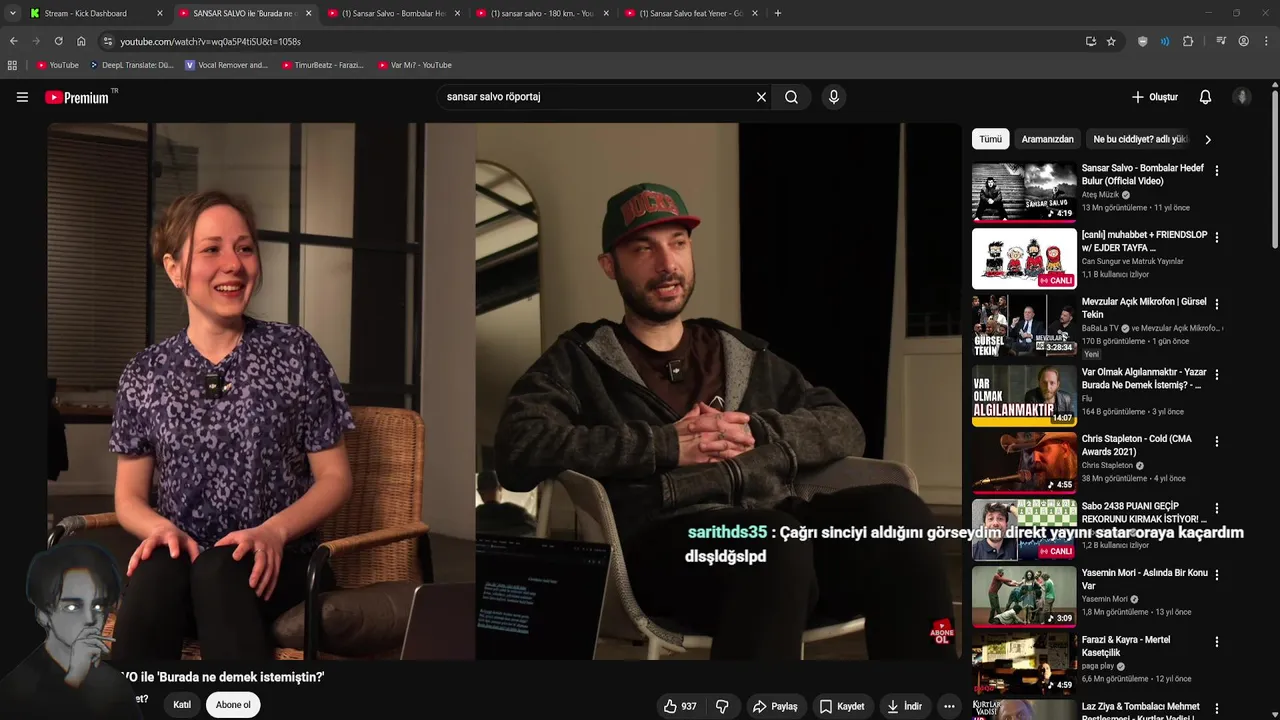Click the page vertical scrollbar
The width and height of the screenshot is (1280, 720).
coord(1275,170)
